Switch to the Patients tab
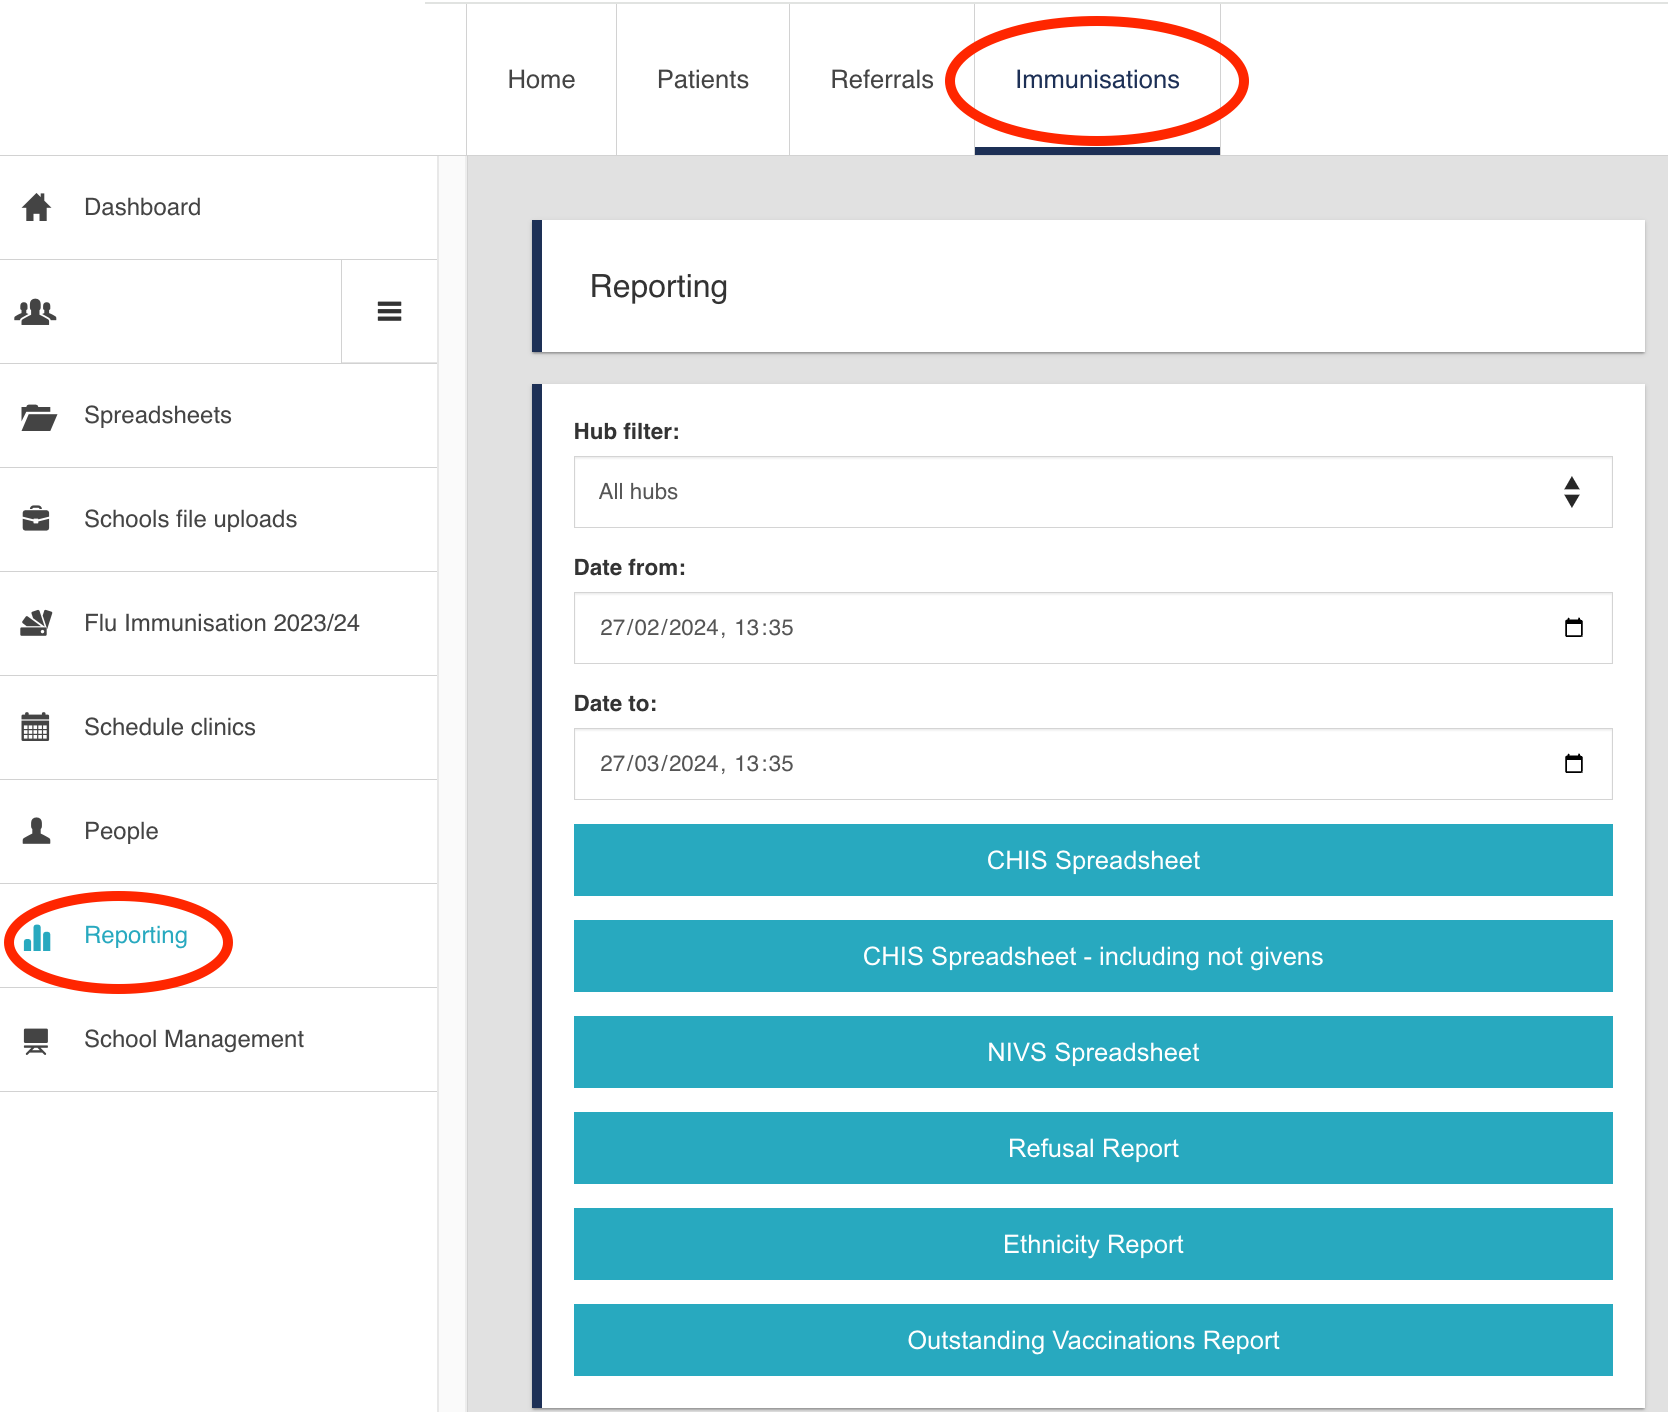The width and height of the screenshot is (1668, 1412). click(702, 80)
